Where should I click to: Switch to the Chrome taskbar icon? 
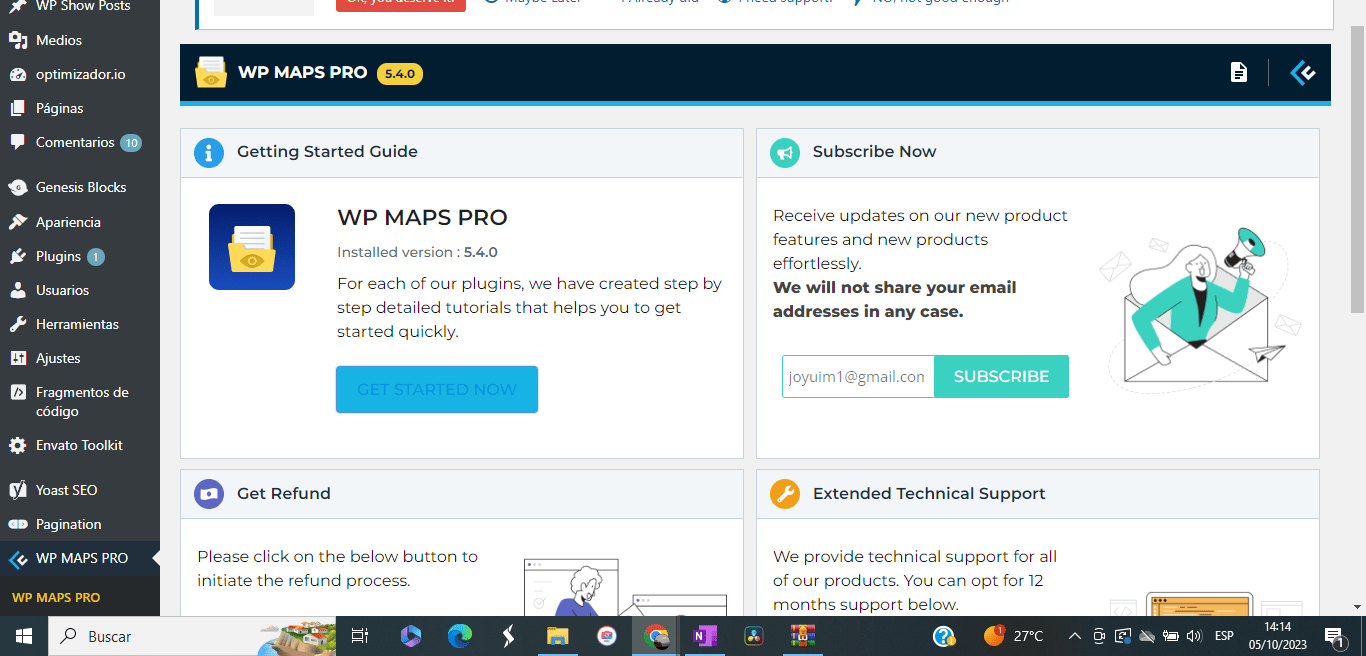click(656, 636)
